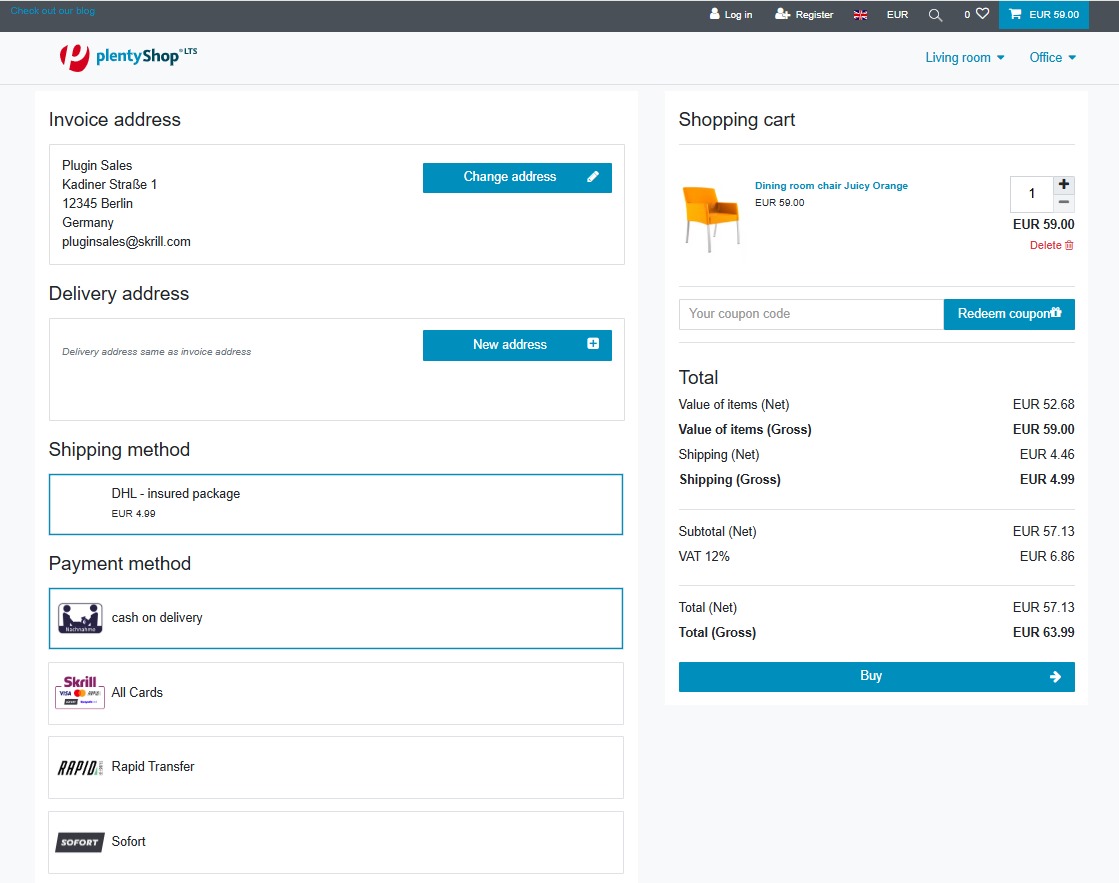The height and width of the screenshot is (883, 1119).
Task: Choose Sofort payment option
Action: pos(335,842)
